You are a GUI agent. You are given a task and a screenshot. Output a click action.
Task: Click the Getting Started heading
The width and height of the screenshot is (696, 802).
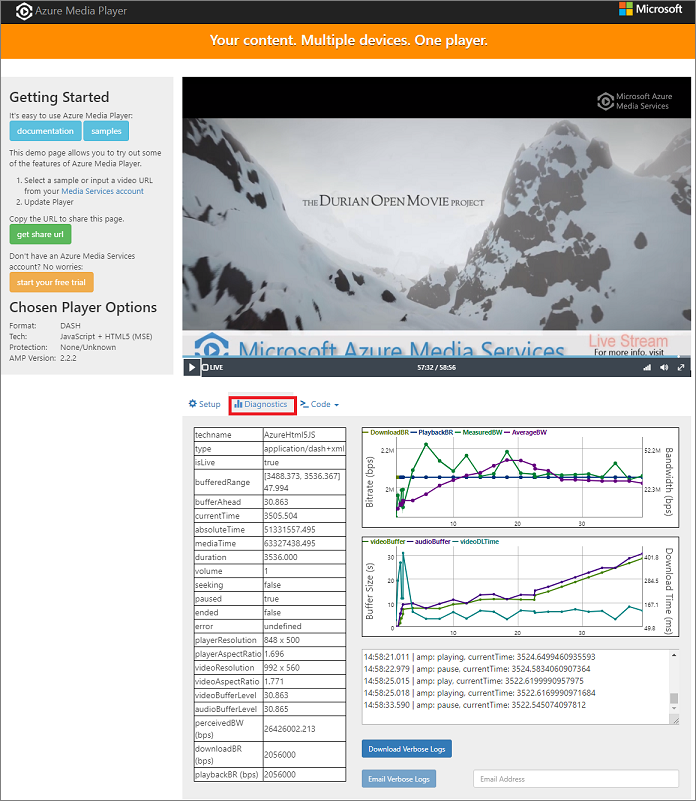[59, 97]
